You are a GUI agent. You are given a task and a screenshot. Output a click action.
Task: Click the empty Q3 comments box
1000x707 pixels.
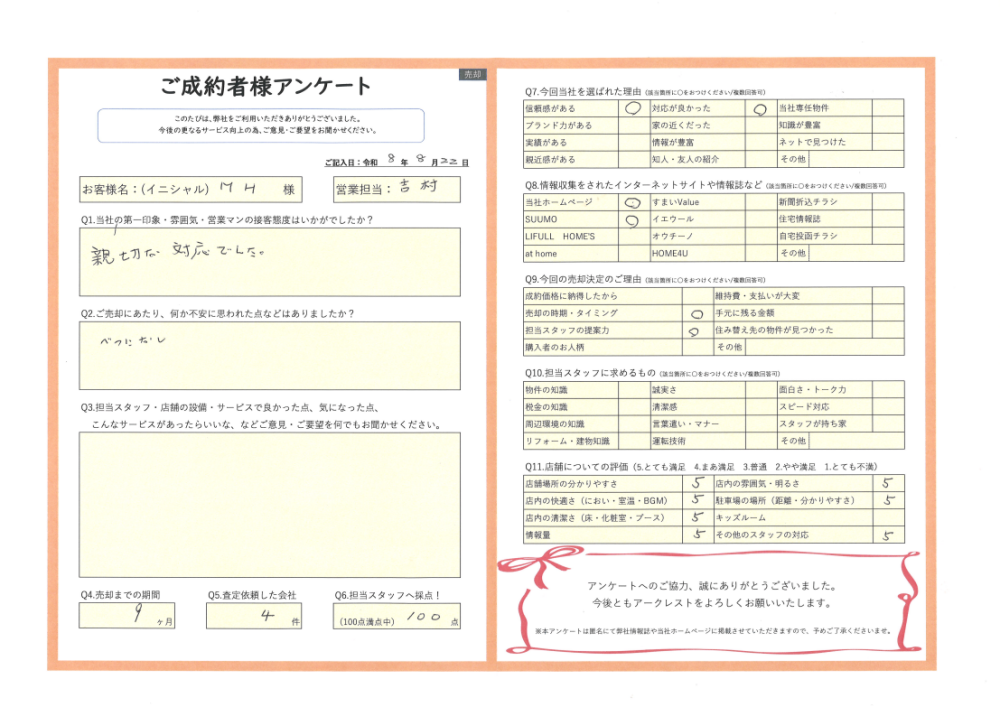coord(270,505)
